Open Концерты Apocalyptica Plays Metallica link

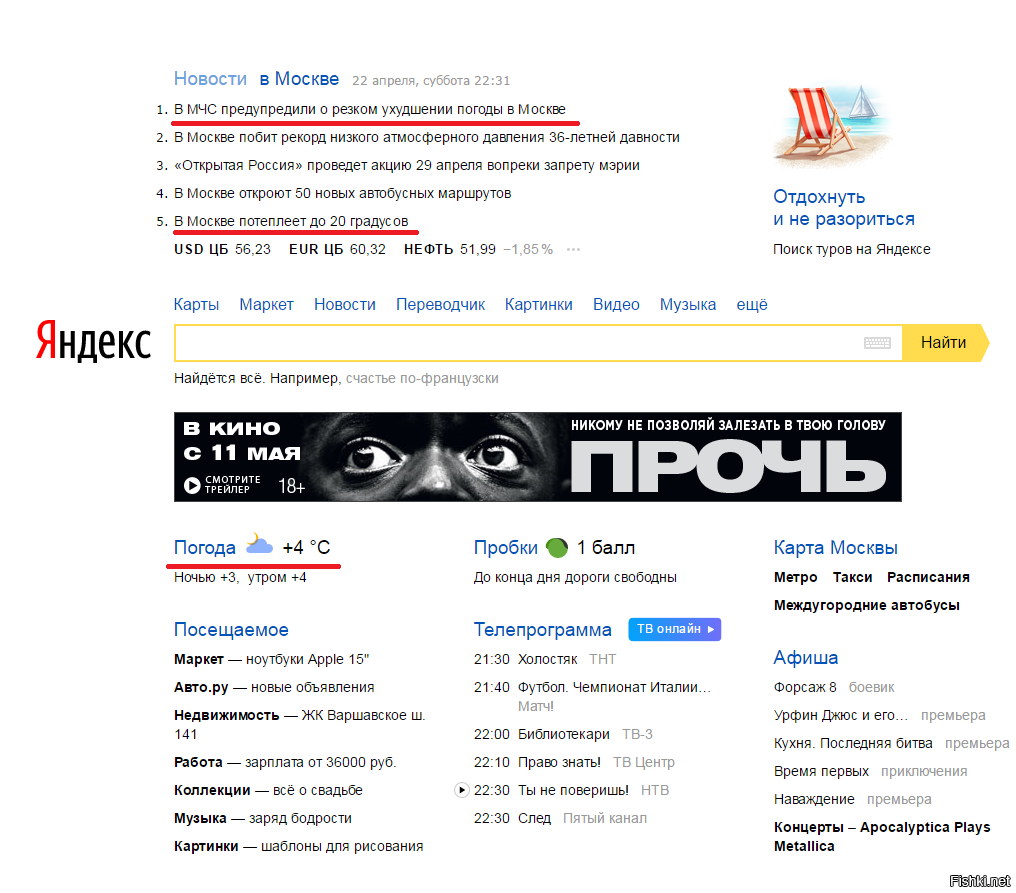[882, 837]
